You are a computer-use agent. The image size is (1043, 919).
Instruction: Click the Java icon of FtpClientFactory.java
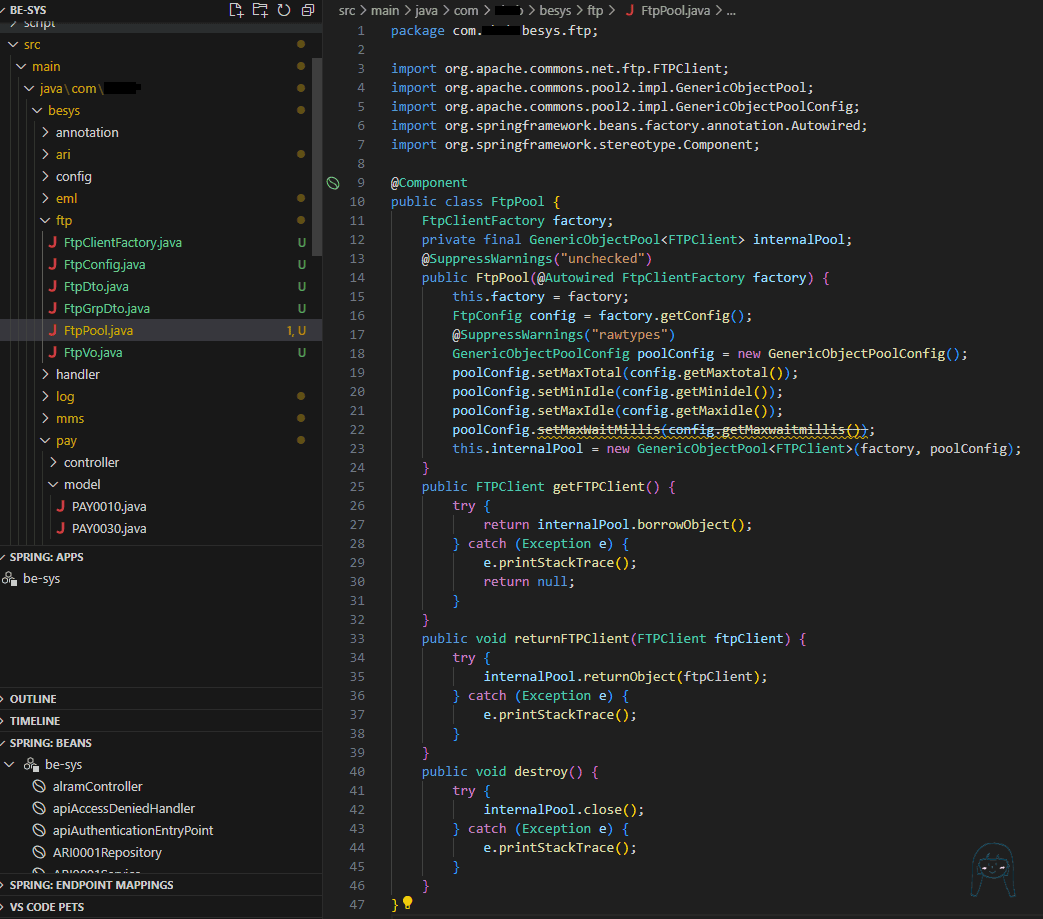[x=53, y=242]
